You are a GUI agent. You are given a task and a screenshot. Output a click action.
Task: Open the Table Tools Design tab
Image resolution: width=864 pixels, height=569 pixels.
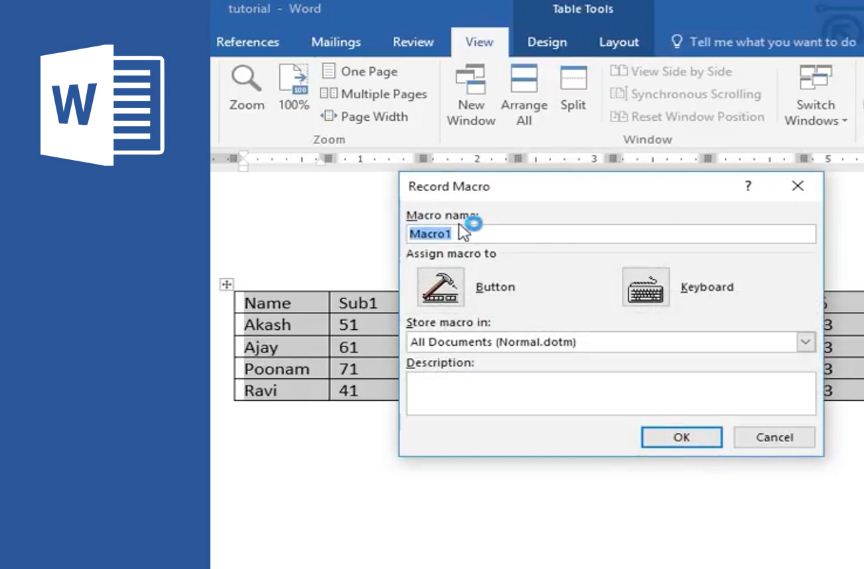pyautogui.click(x=547, y=42)
